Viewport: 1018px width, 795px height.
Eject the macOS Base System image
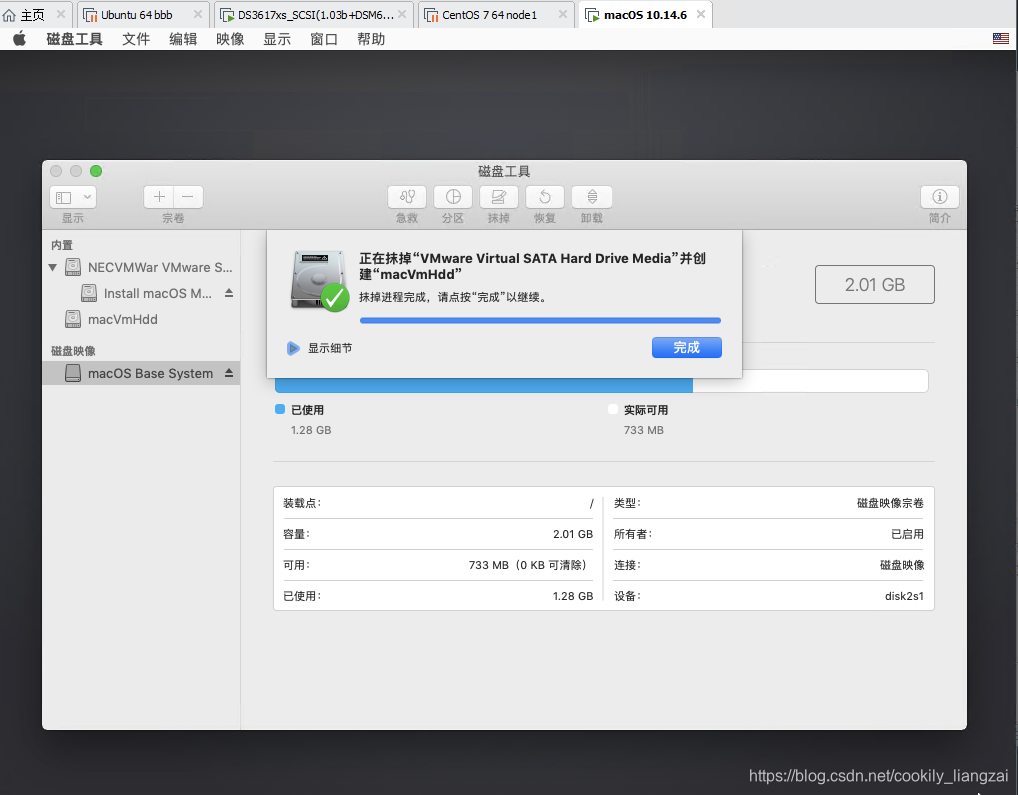point(229,373)
